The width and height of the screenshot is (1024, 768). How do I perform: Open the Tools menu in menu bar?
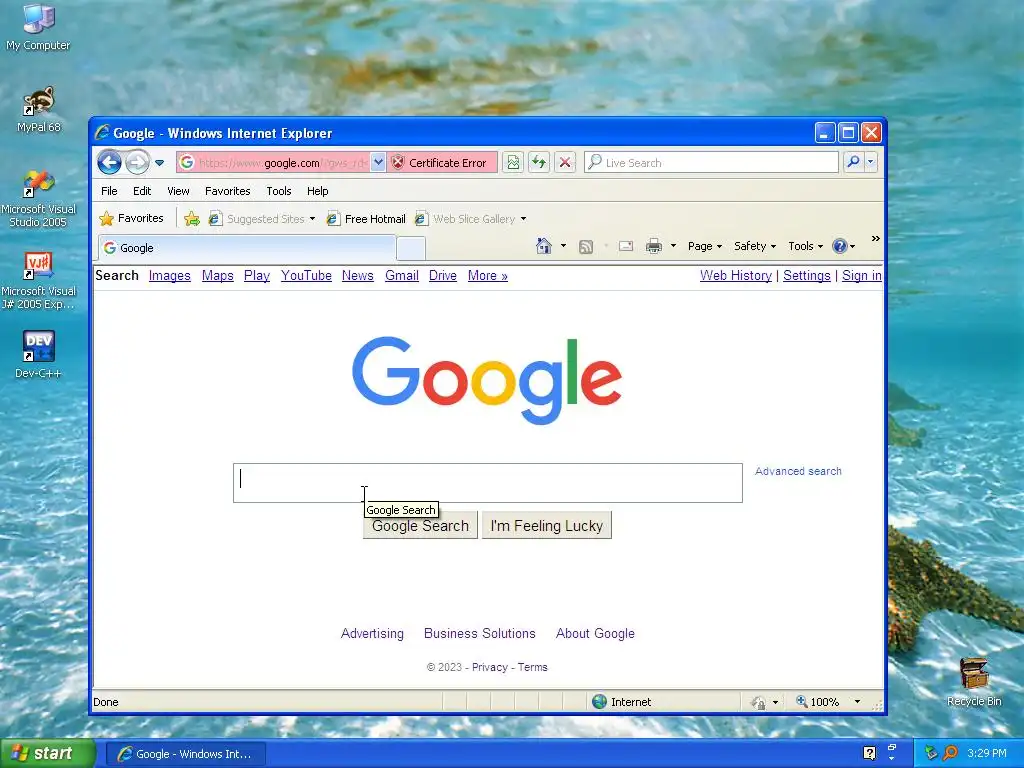(278, 191)
